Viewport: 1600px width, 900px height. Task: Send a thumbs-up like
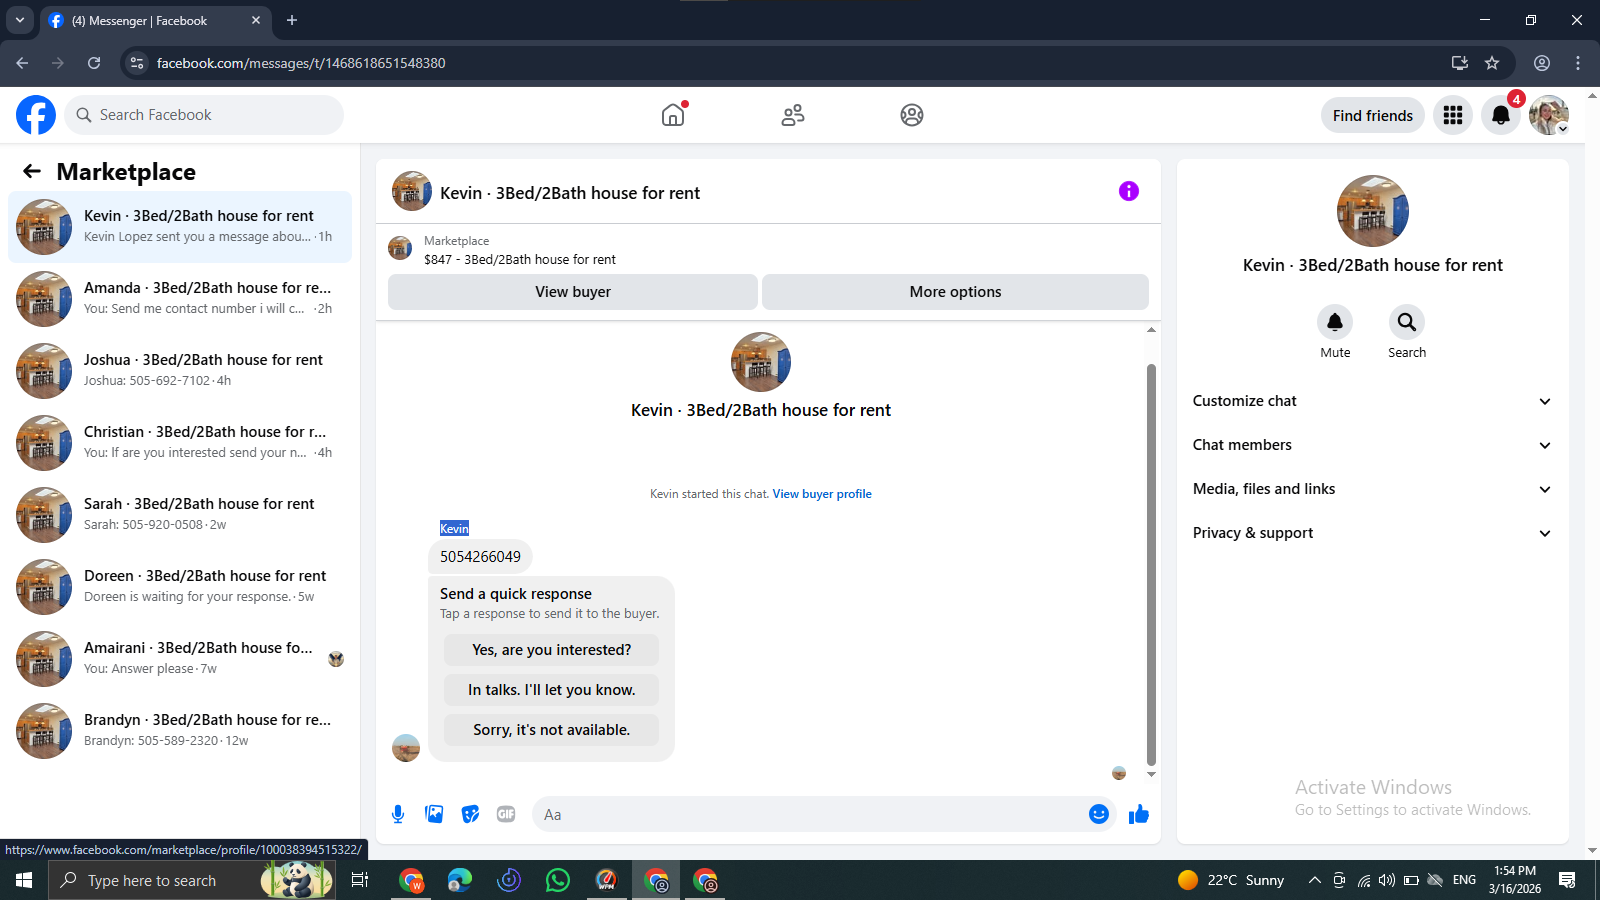point(1139,814)
